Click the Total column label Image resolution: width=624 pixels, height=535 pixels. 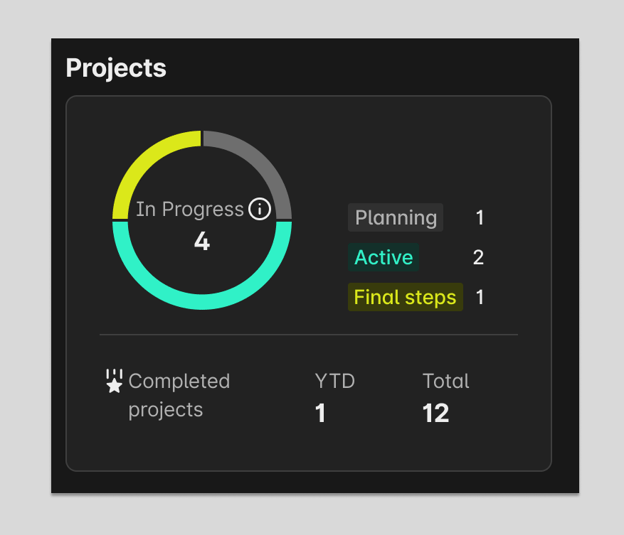446,381
